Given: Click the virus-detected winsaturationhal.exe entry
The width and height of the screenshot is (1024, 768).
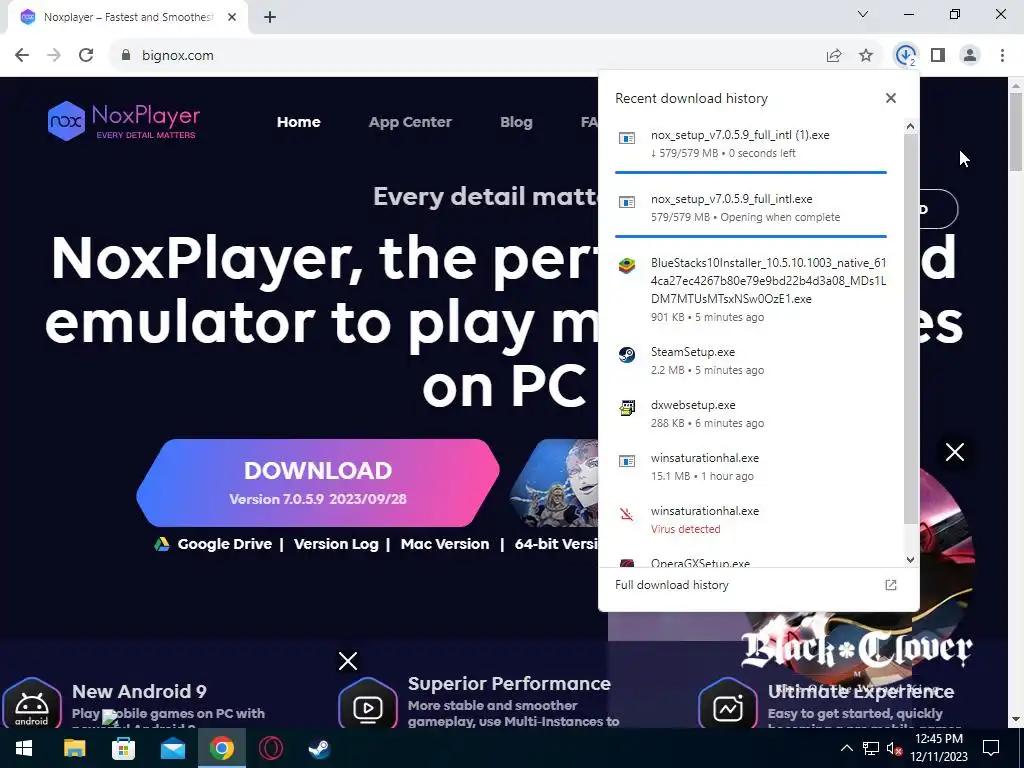Looking at the screenshot, I should (751, 519).
